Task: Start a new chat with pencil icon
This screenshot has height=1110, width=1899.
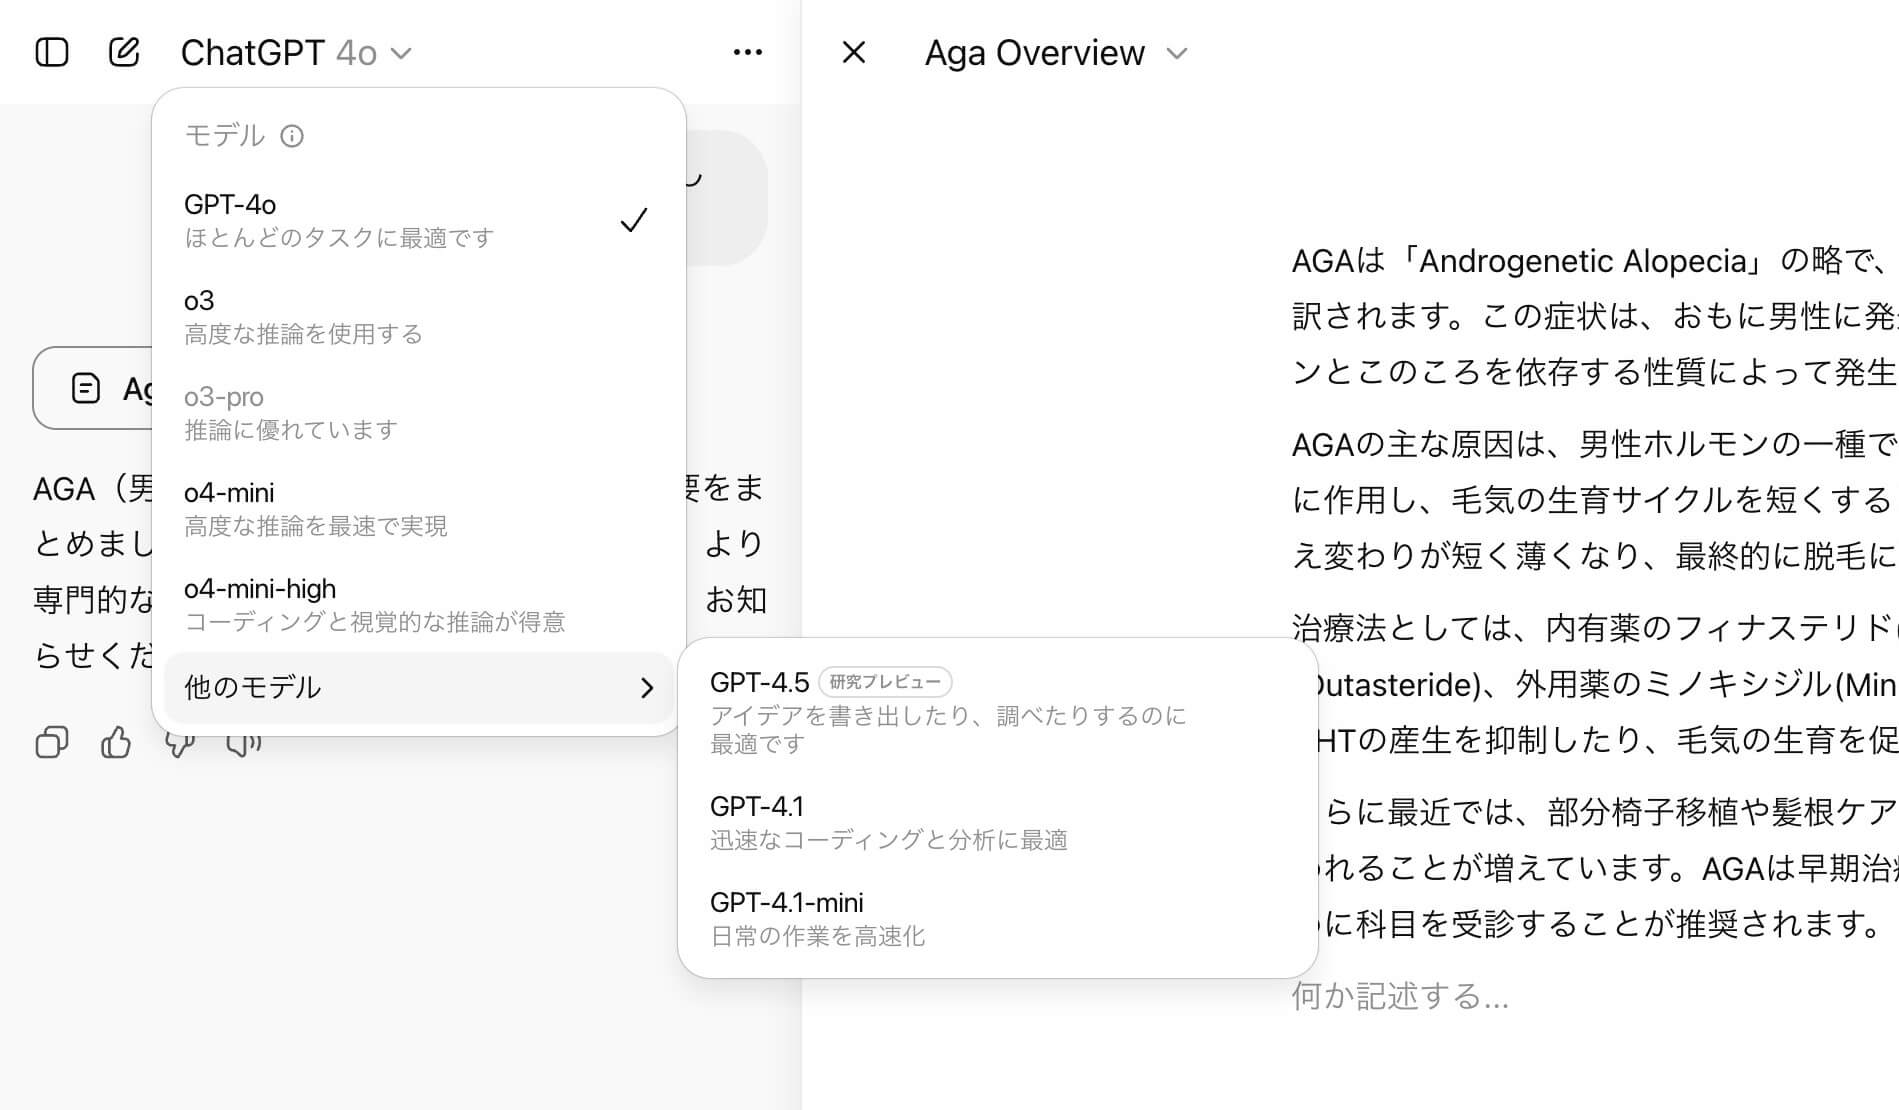Action: tap(124, 52)
